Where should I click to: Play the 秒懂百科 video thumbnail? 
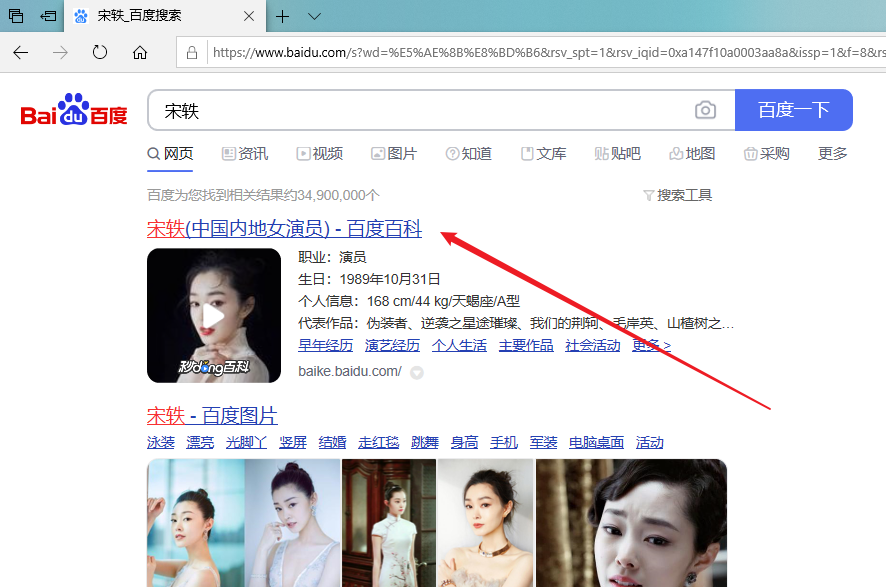213,315
